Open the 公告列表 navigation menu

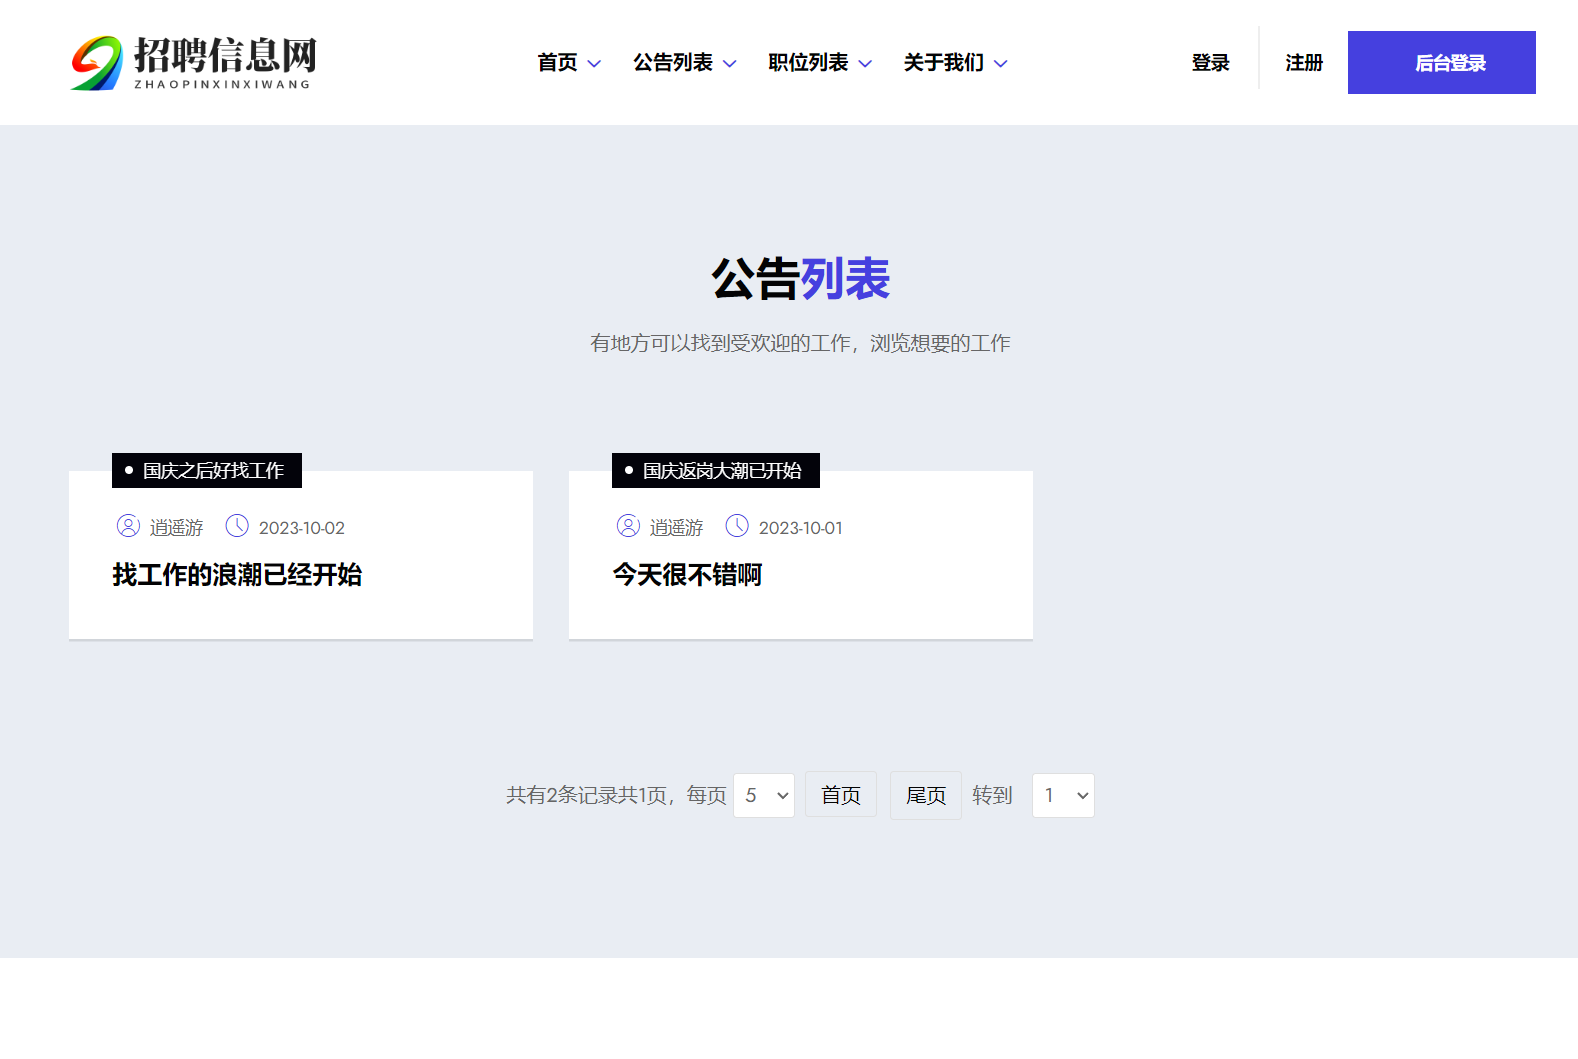coord(673,63)
